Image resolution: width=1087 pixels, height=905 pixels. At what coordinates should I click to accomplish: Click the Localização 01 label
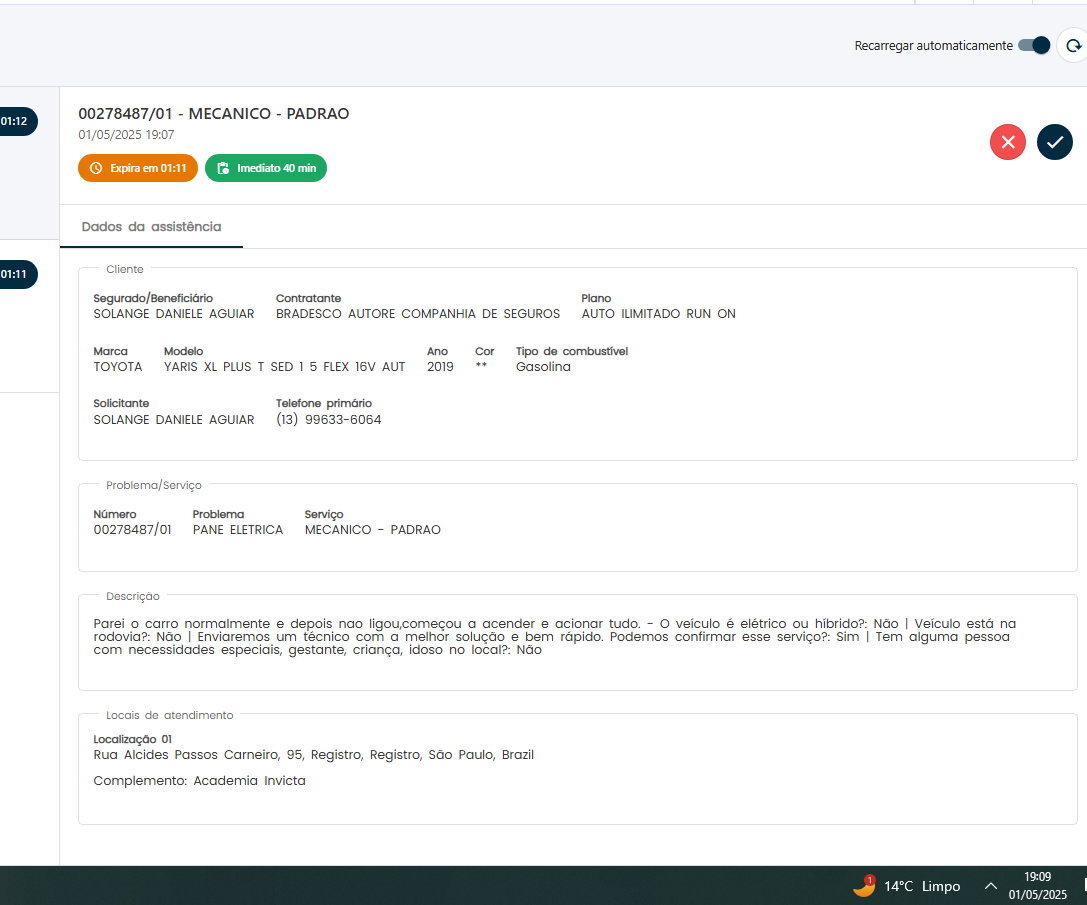pyautogui.click(x=132, y=739)
